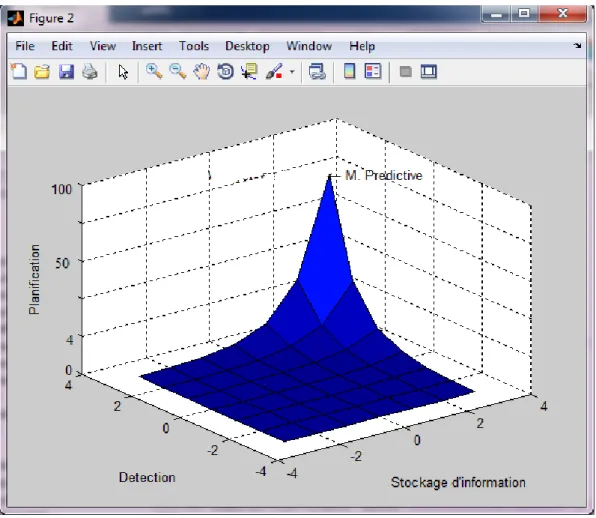Viewport: 596px width, 518px height.
Task: Click the 50 tick label on the z-axis
Action: tap(62, 263)
